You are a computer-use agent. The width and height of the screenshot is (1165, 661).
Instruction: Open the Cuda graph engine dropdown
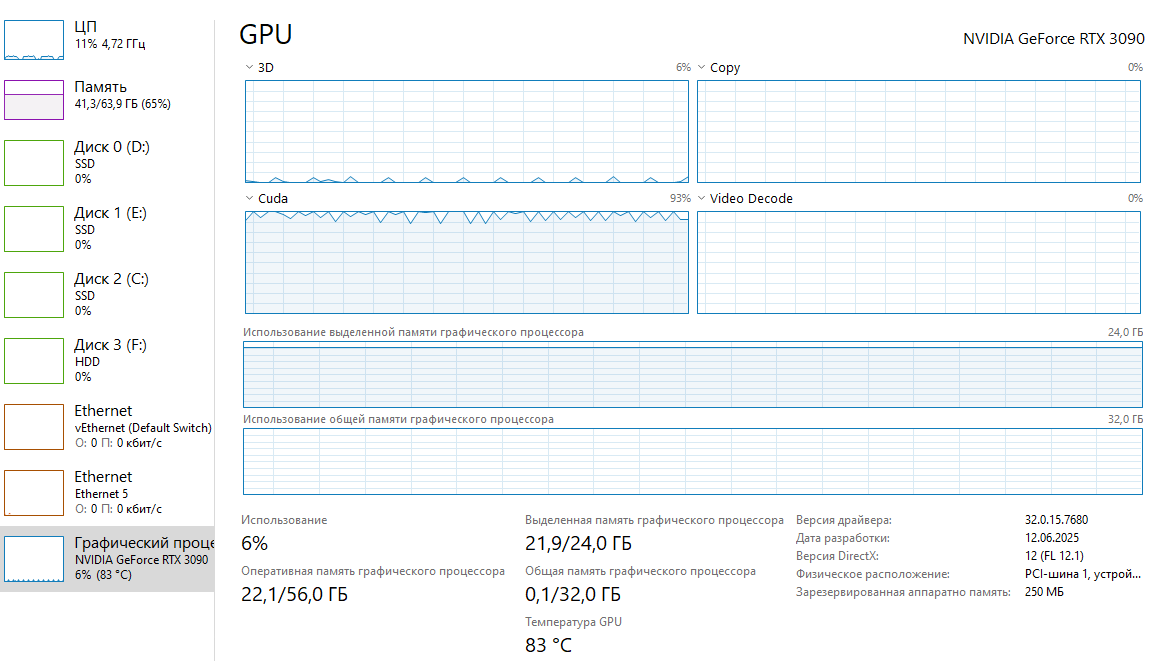[249, 199]
